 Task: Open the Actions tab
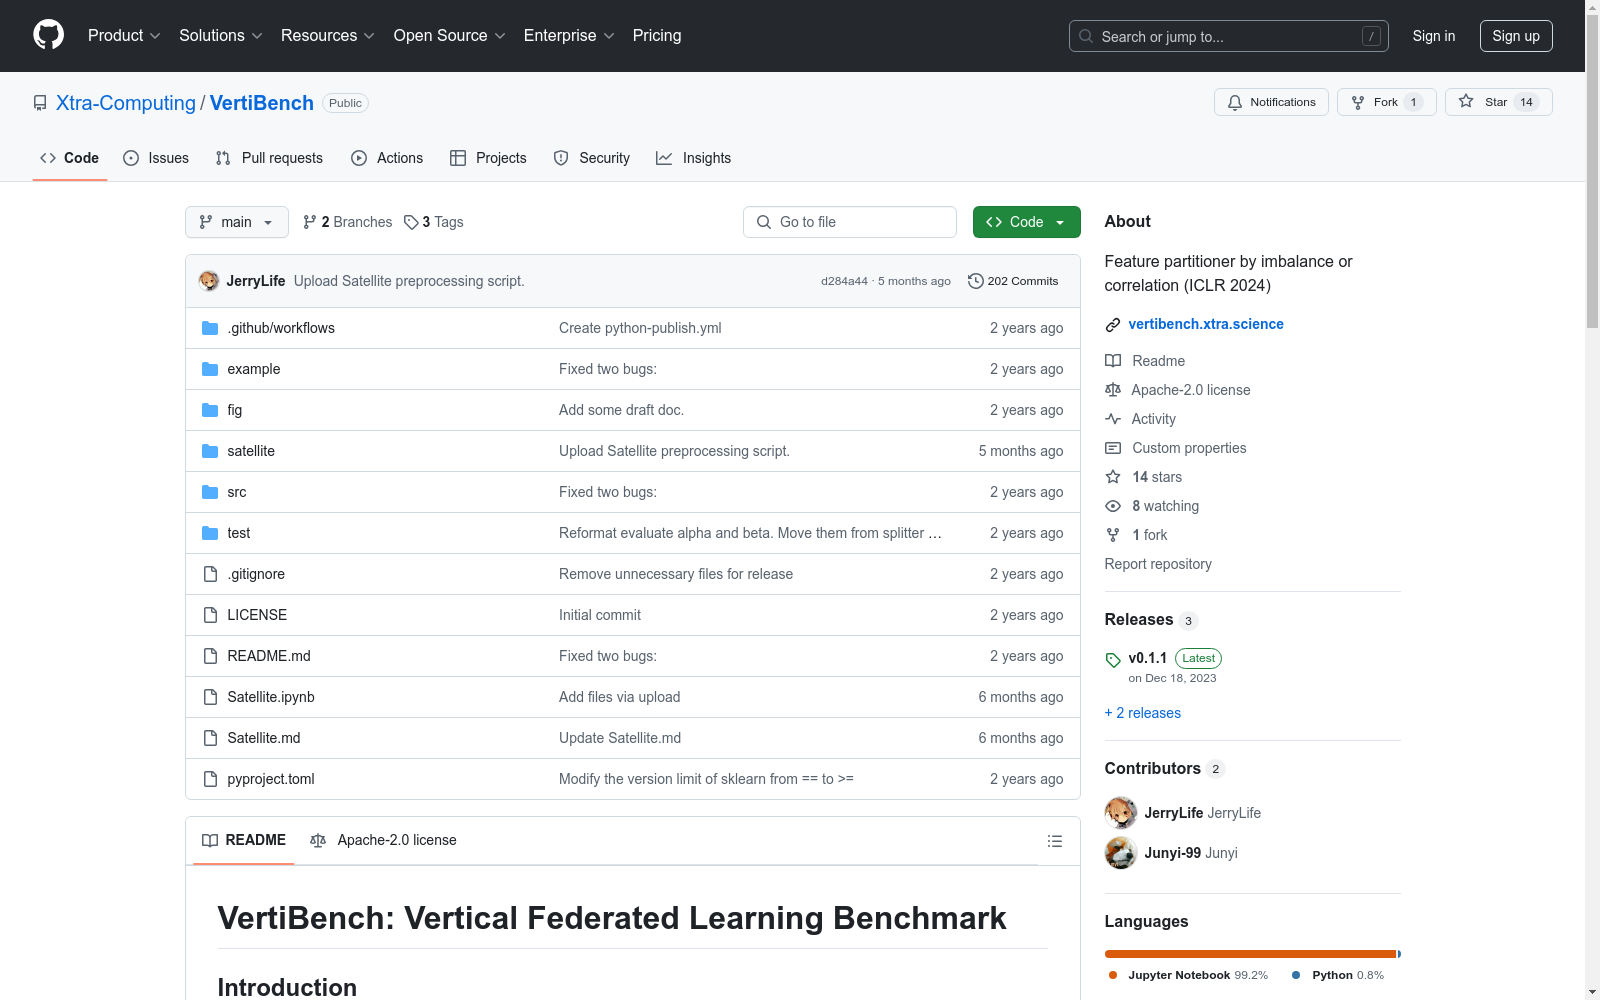pos(387,158)
